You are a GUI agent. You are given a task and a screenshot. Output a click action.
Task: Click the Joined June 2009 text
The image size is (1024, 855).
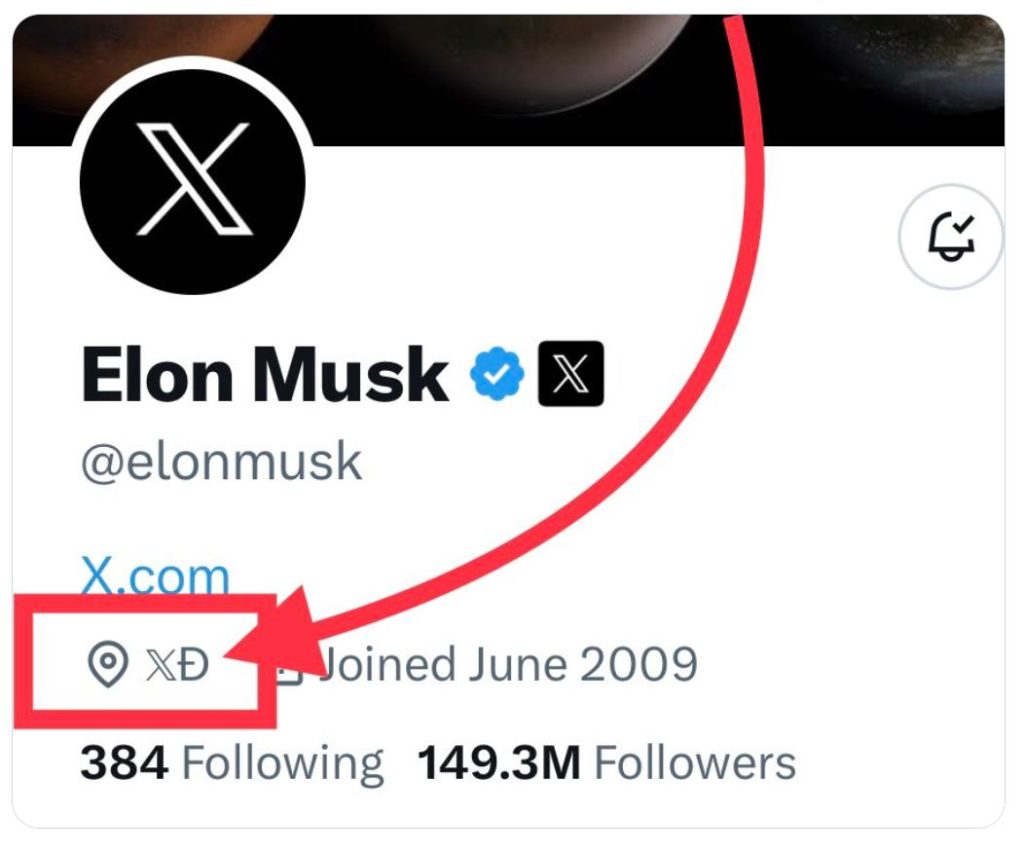[x=507, y=664]
